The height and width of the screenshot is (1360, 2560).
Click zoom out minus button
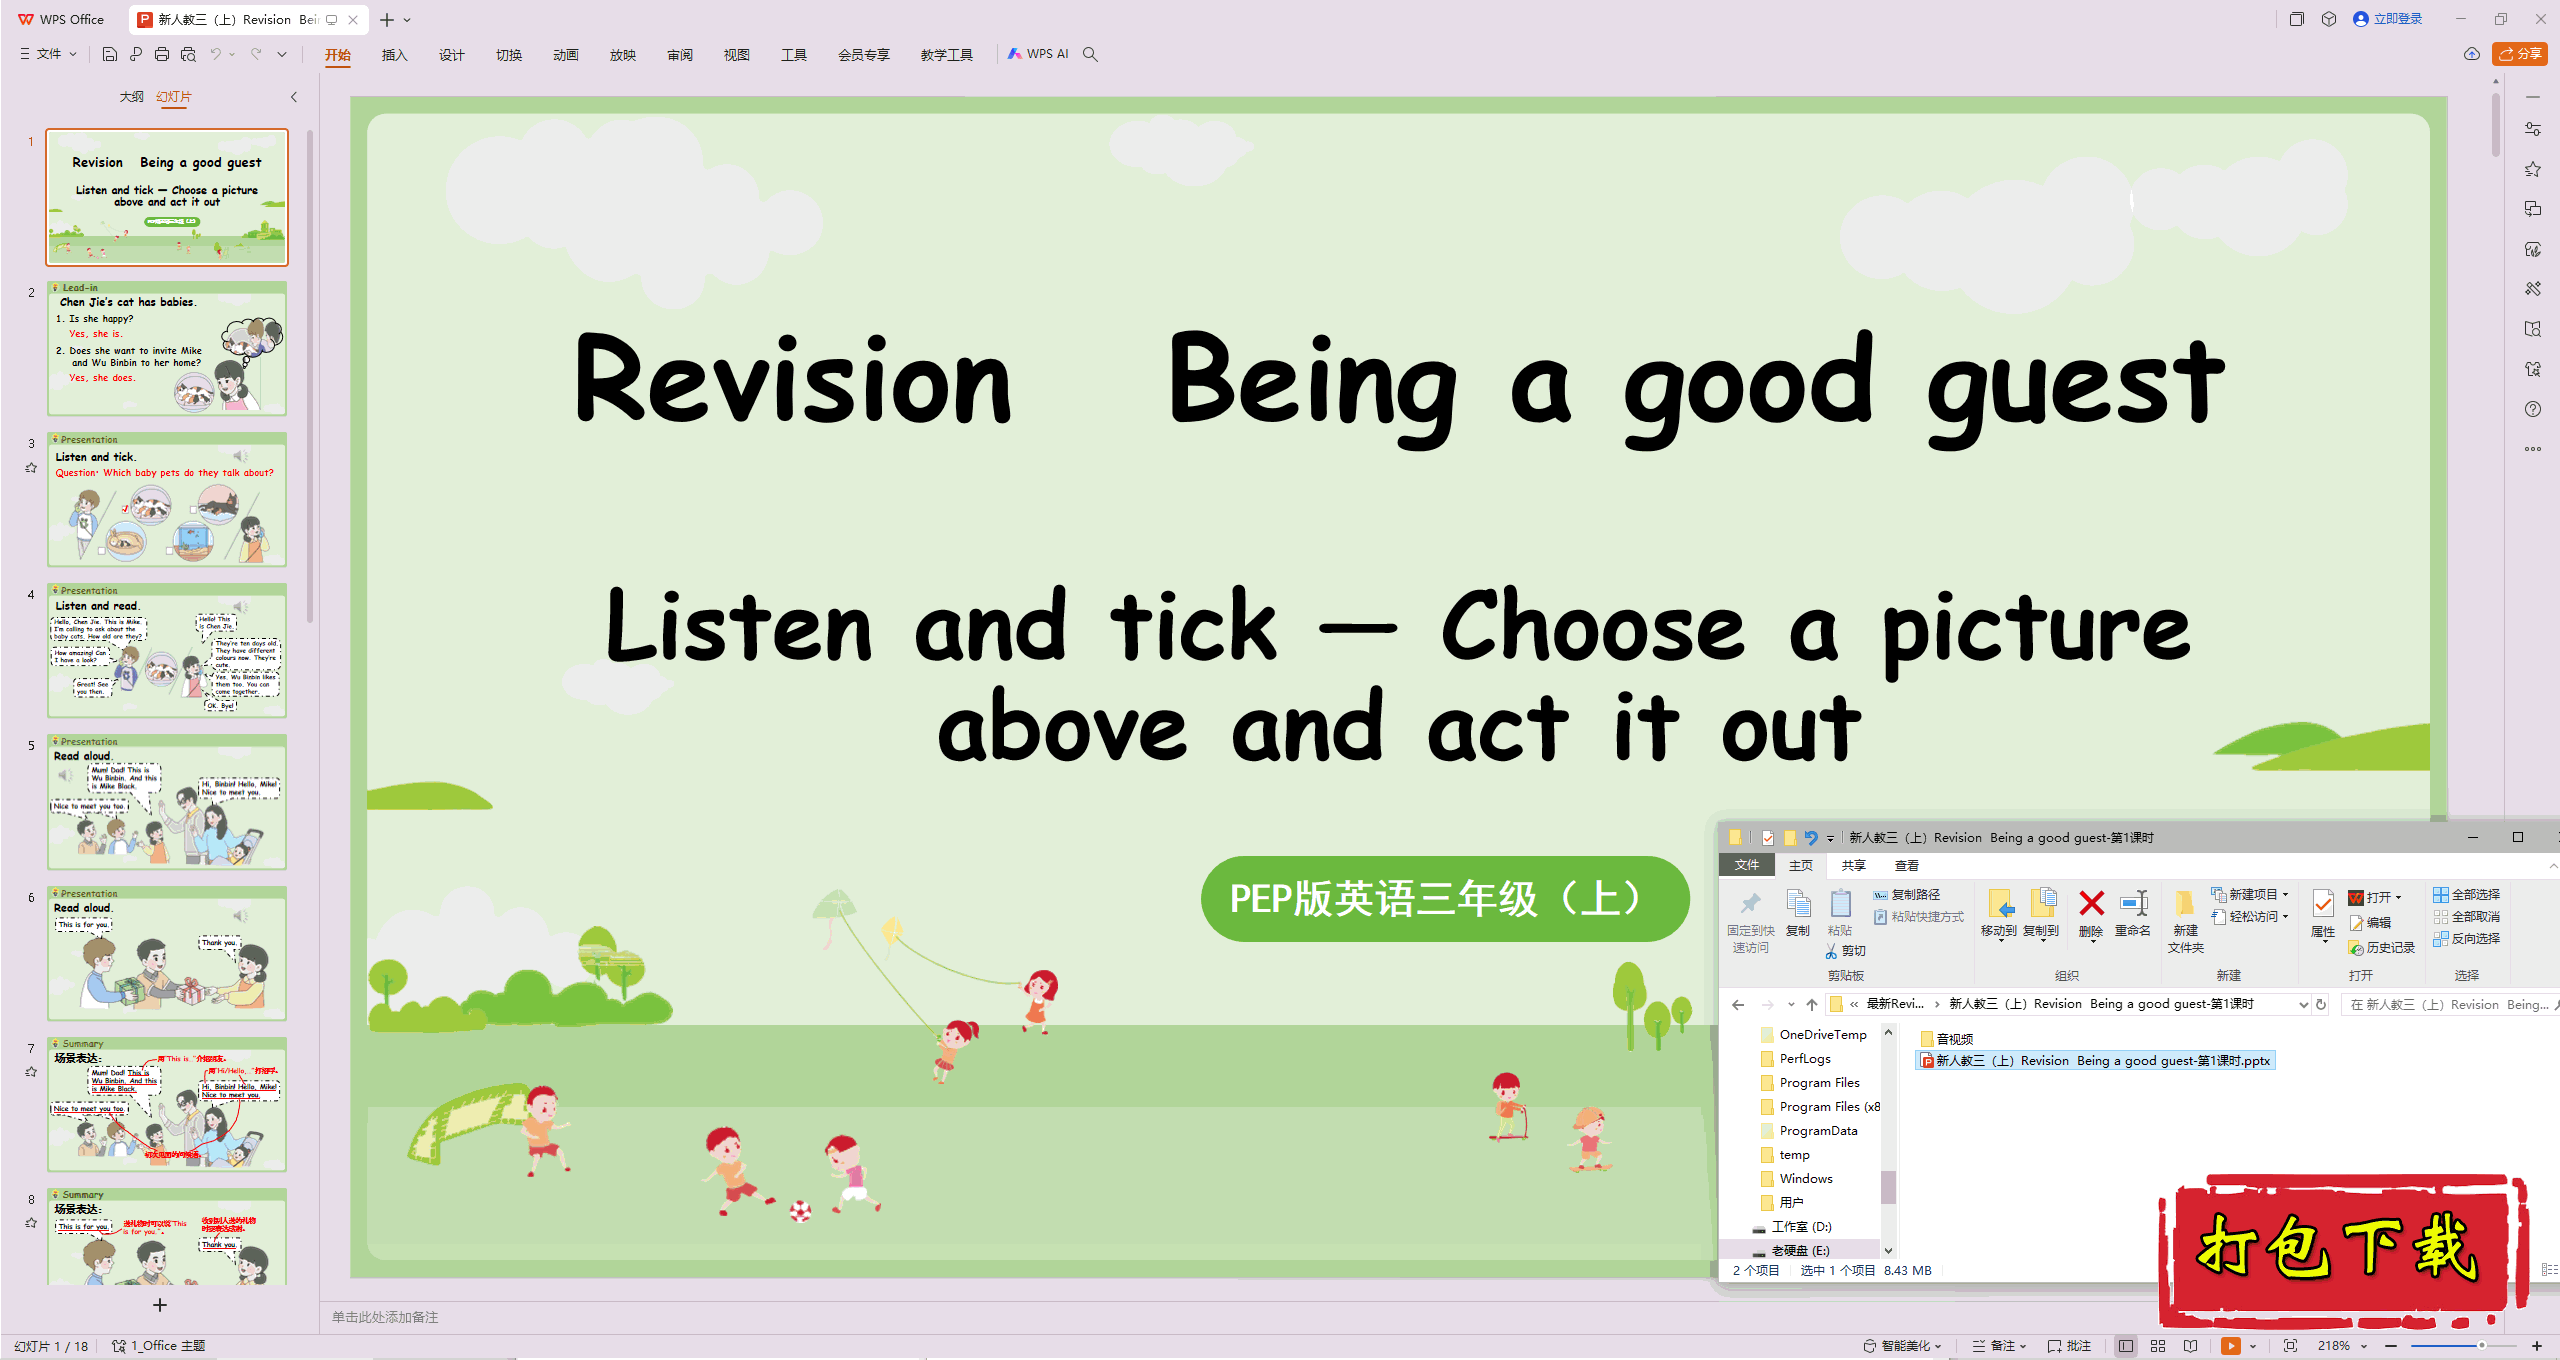[x=2391, y=1346]
